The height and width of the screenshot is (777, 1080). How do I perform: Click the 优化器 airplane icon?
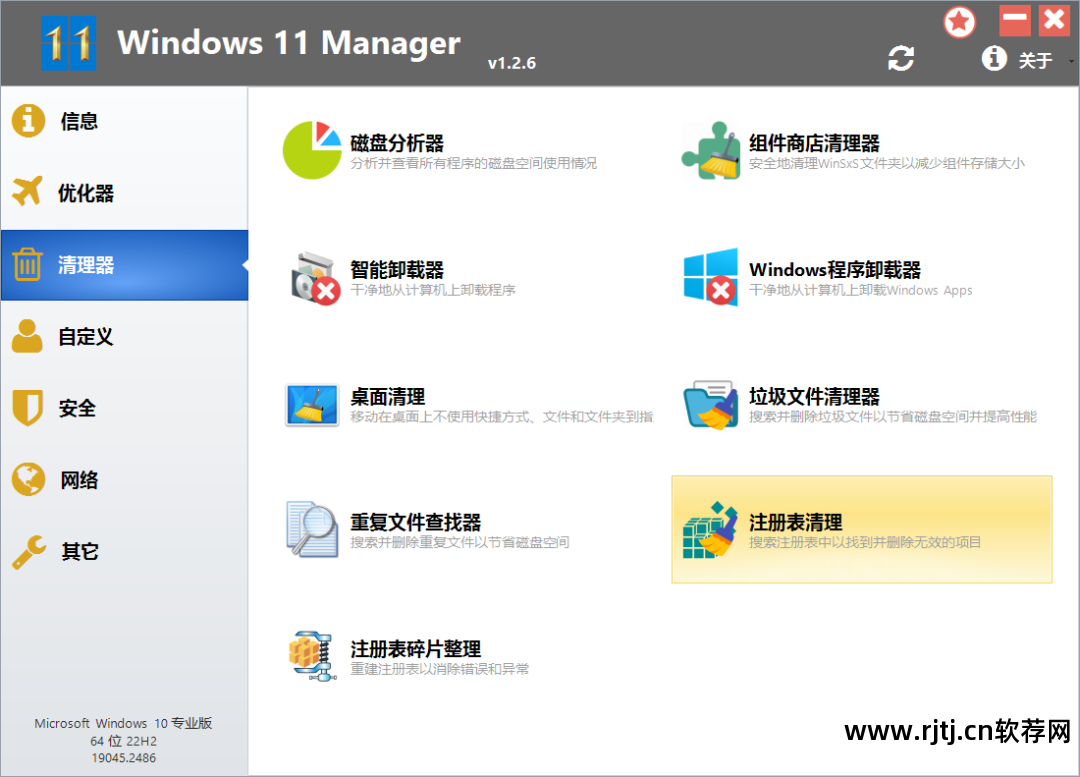28,191
